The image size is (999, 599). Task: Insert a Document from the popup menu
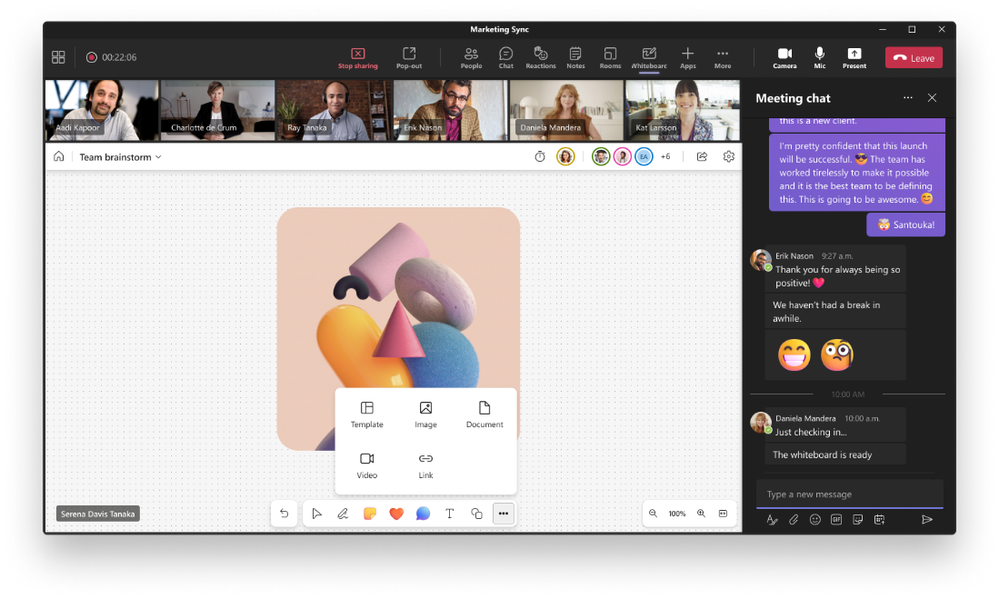(x=484, y=415)
